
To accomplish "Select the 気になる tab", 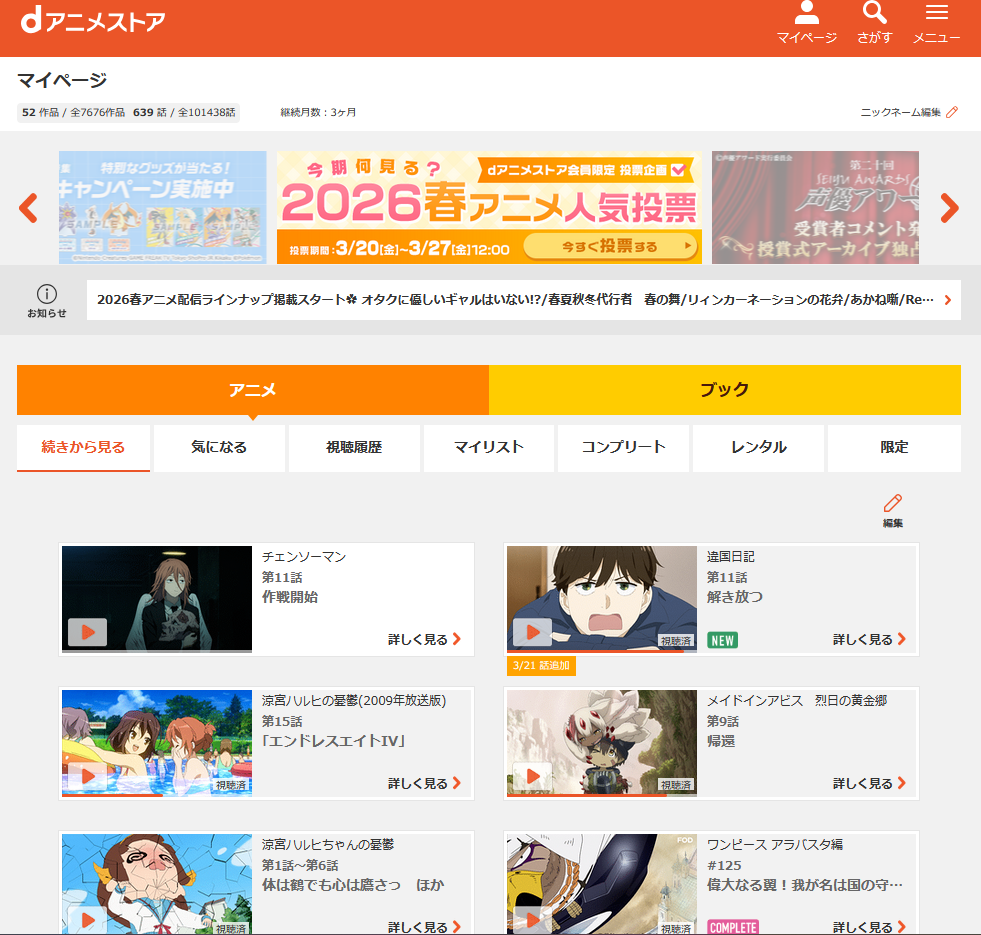I will pos(219,447).
